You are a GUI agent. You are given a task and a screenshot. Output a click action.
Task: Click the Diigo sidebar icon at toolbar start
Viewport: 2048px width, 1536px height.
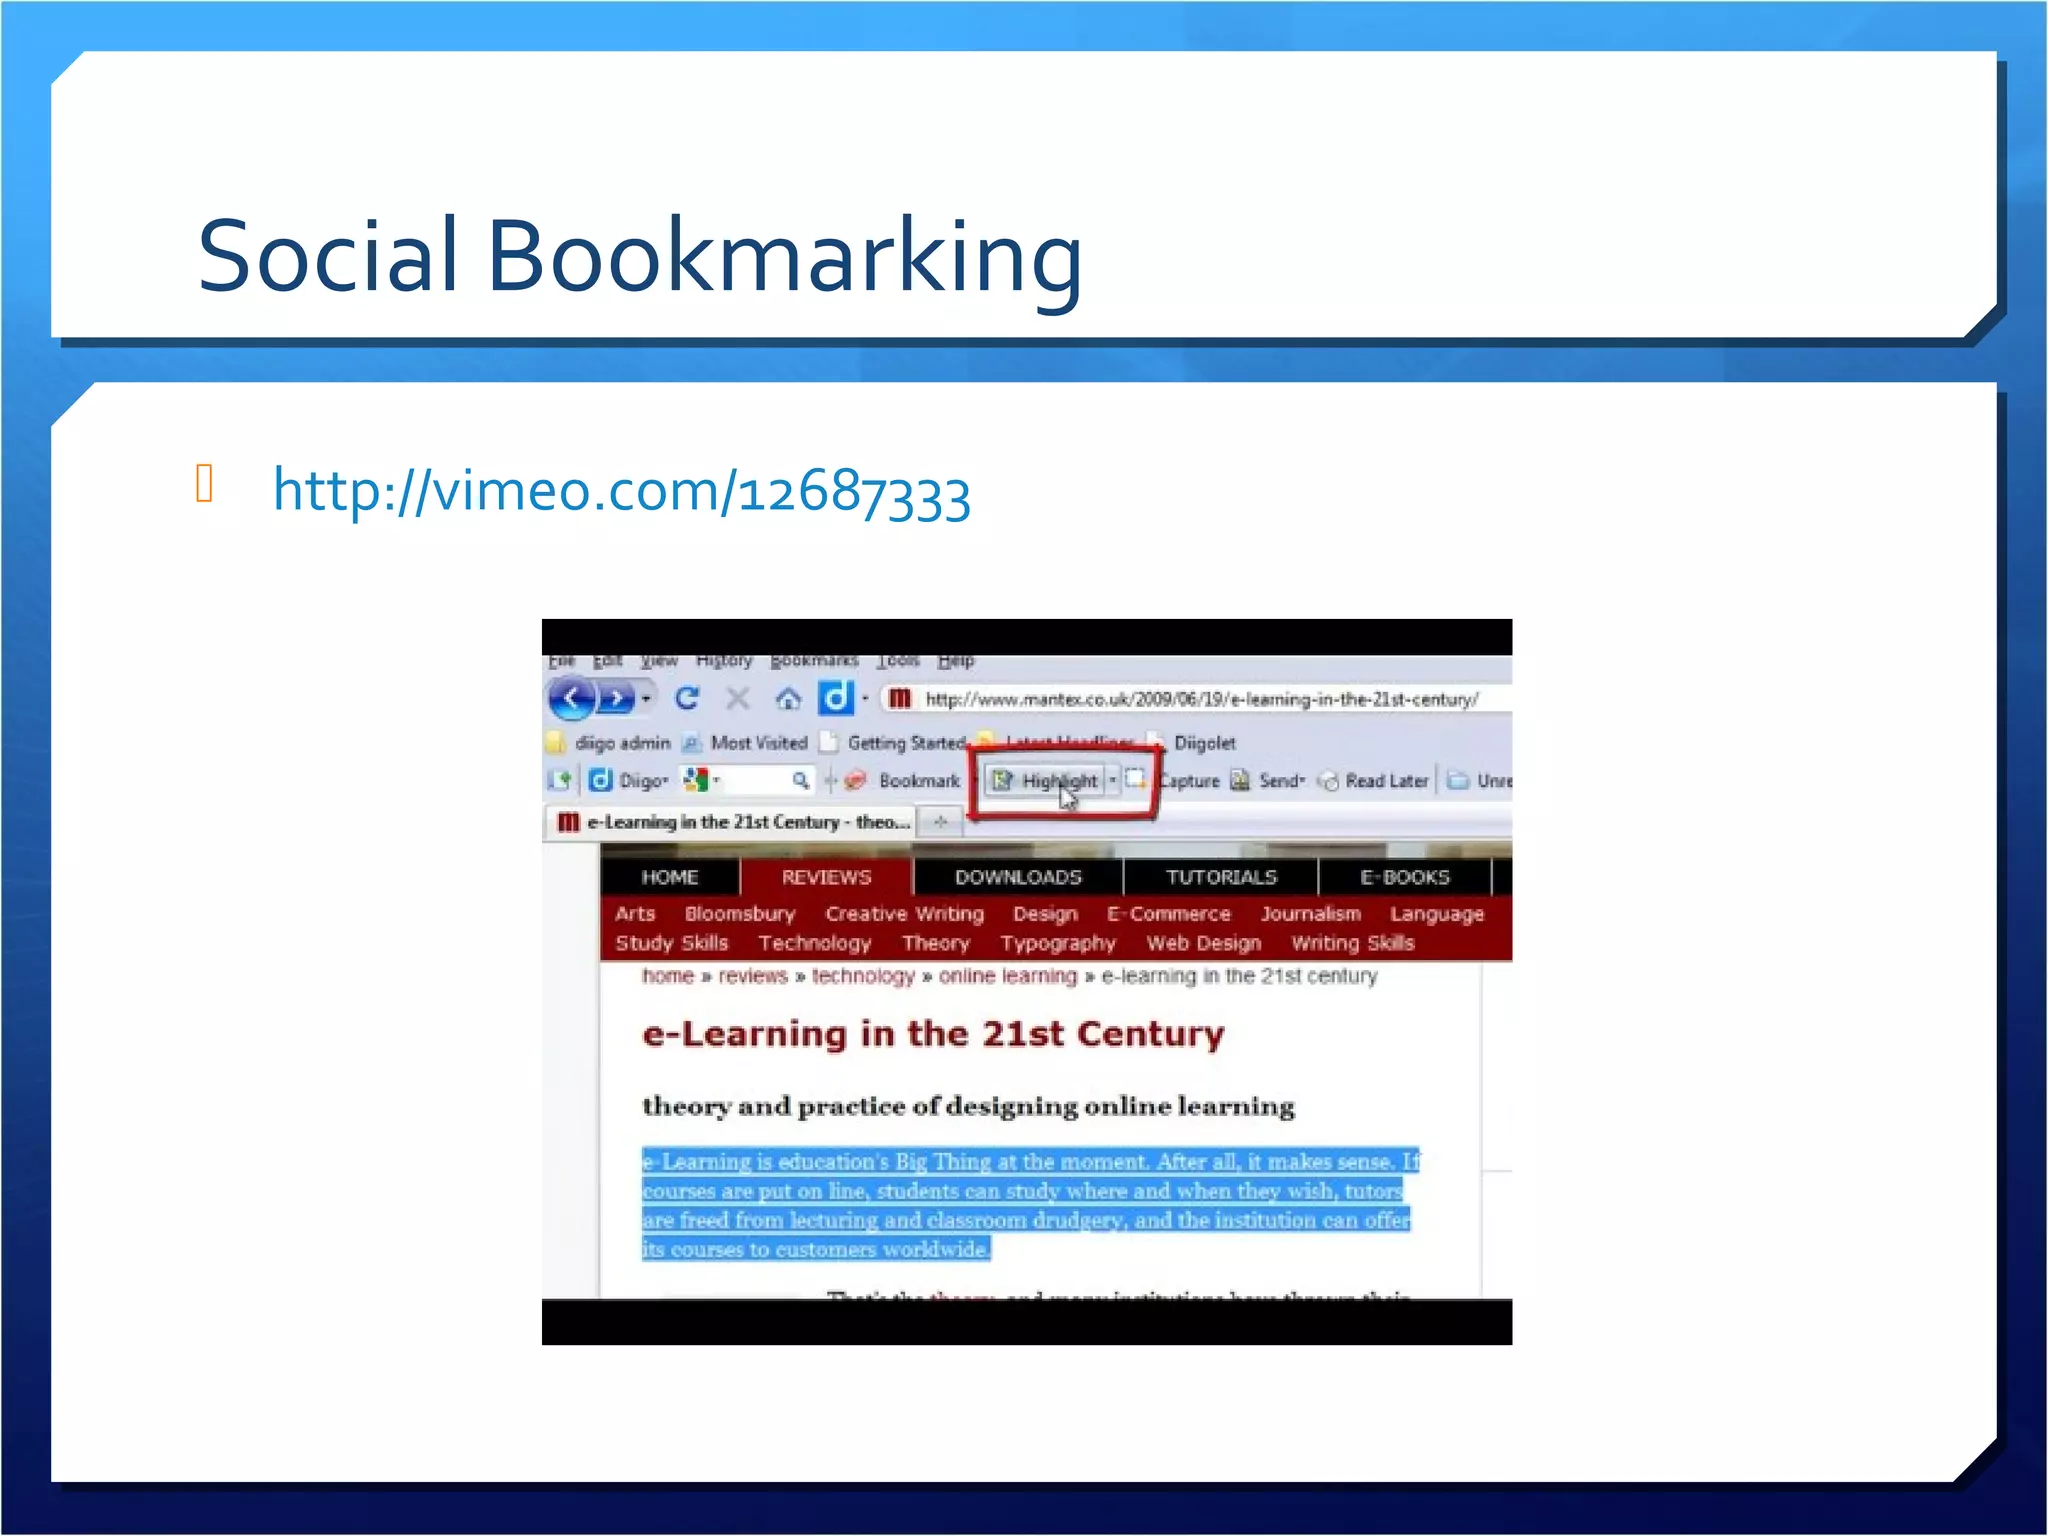(559, 780)
